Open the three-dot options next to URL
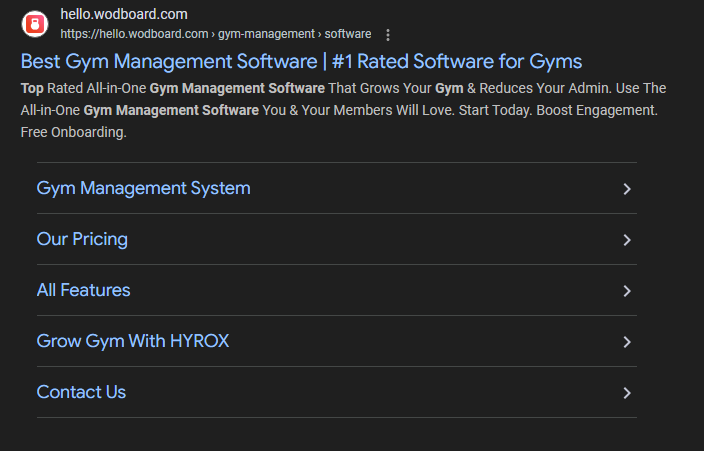704x451 pixels. (388, 35)
